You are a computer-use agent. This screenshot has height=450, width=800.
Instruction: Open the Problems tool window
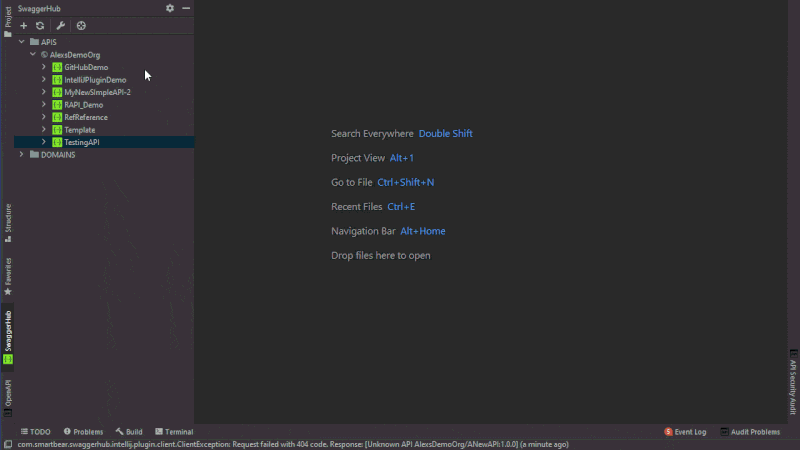pyautogui.click(x=83, y=432)
